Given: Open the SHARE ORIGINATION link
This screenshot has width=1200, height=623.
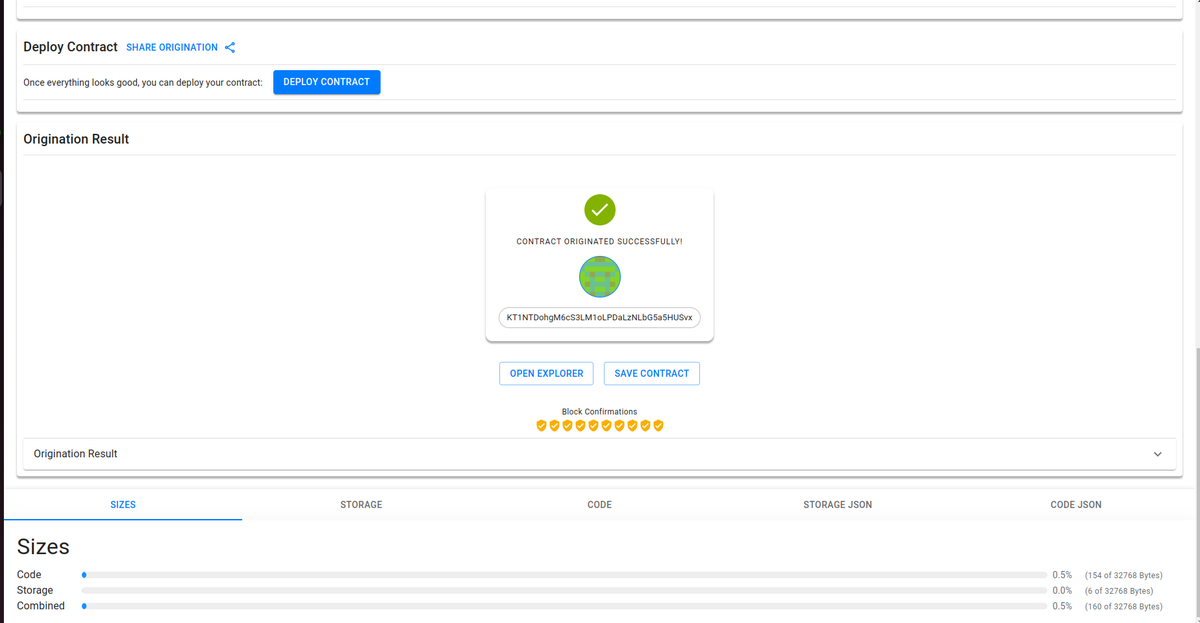Looking at the screenshot, I should pyautogui.click(x=172, y=47).
